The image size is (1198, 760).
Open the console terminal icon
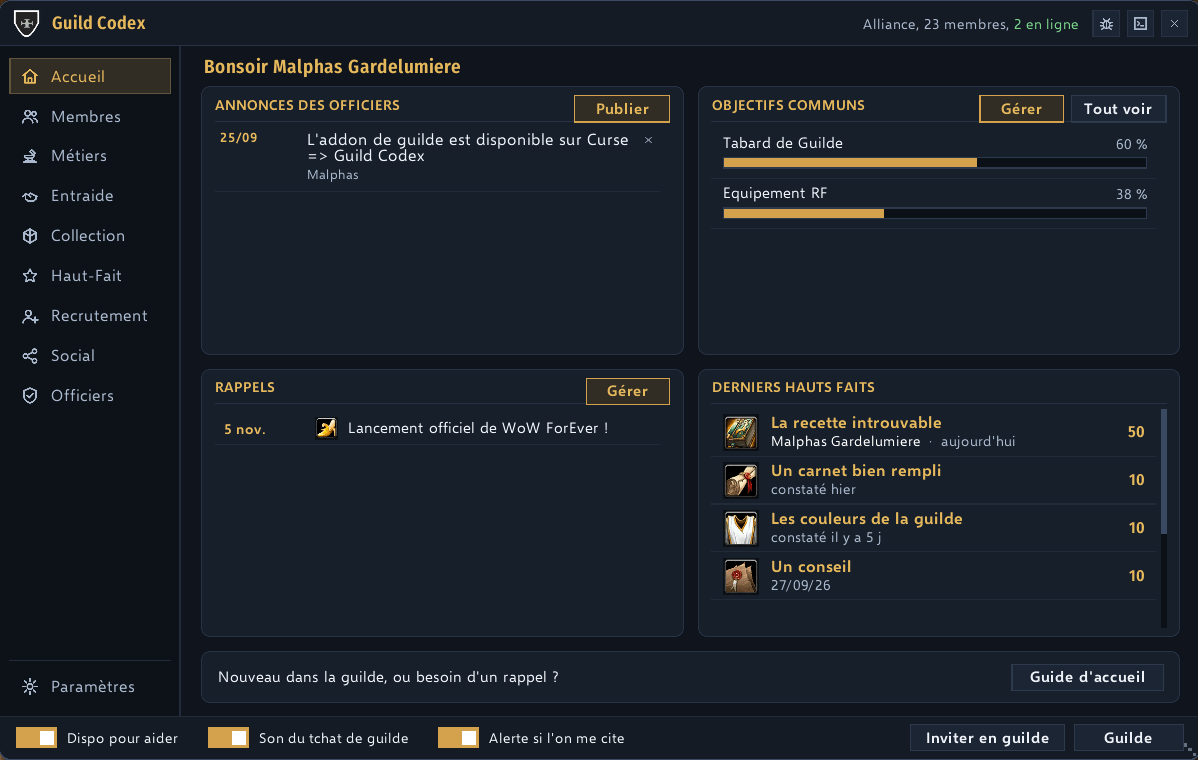[1140, 24]
